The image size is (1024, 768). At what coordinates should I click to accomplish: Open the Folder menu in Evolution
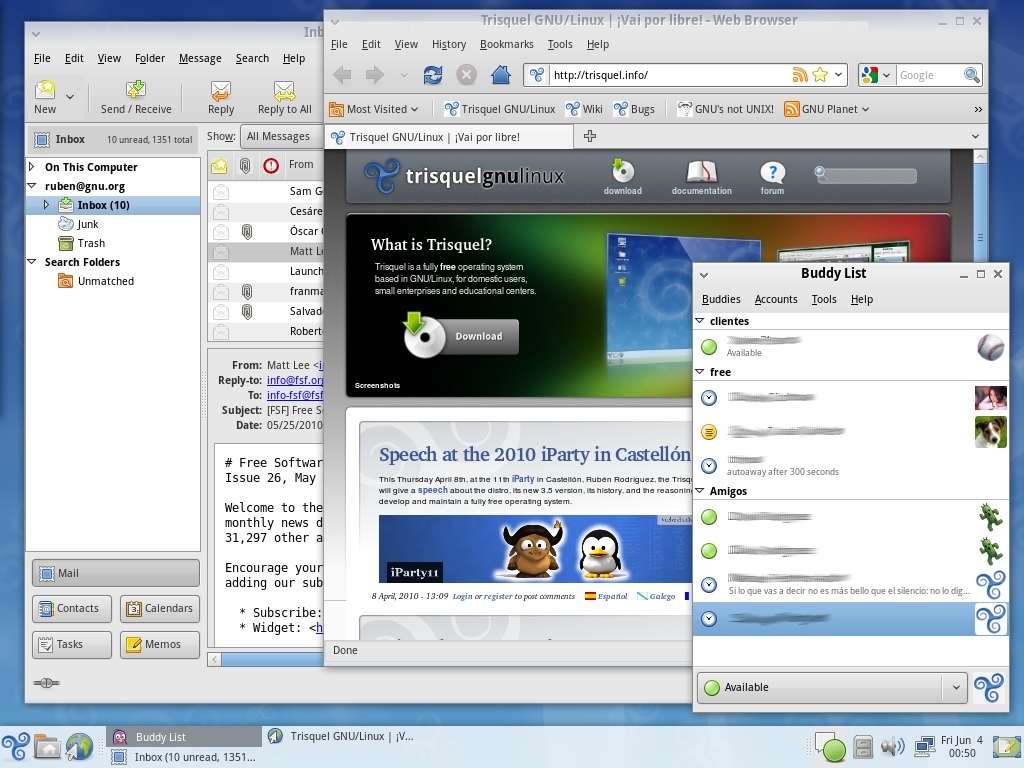(x=150, y=58)
